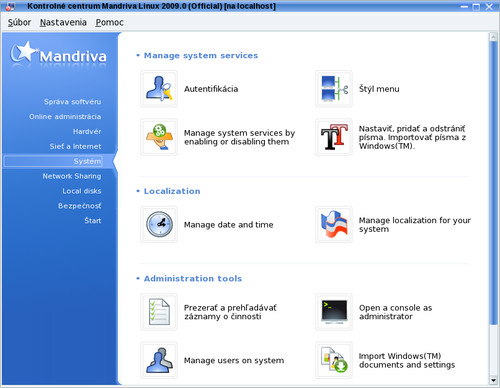The width and height of the screenshot is (500, 388).
Task: Open the Autentifikácia icon
Action: click(x=159, y=89)
